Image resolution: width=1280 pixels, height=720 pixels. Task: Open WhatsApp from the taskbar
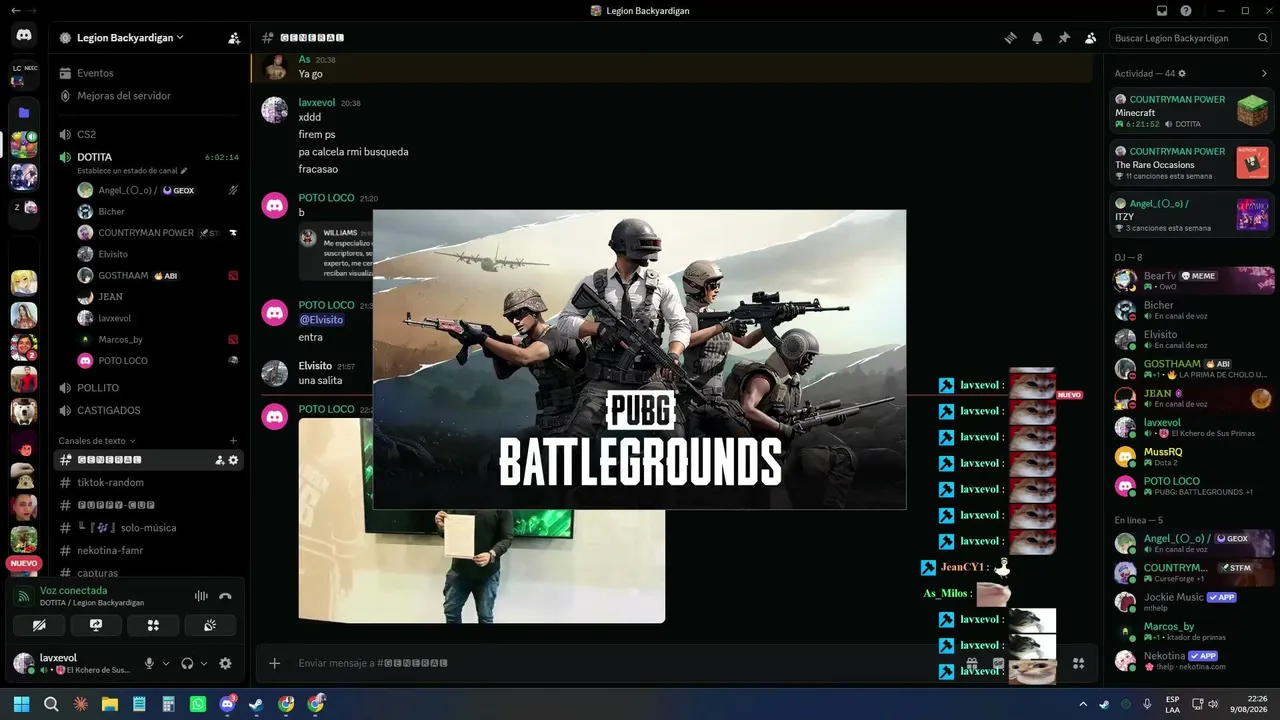click(x=198, y=704)
